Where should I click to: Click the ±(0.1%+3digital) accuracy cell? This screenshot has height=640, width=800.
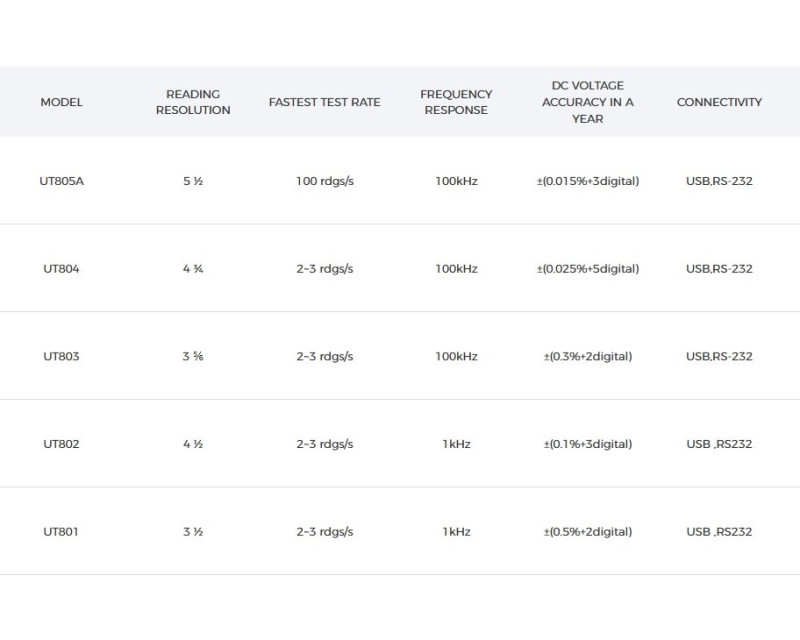tap(587, 444)
